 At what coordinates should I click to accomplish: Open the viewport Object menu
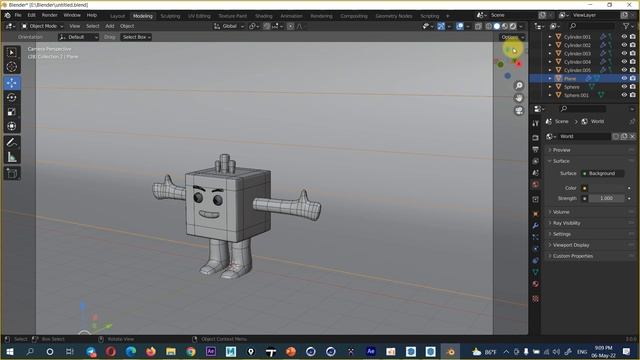pos(127,26)
